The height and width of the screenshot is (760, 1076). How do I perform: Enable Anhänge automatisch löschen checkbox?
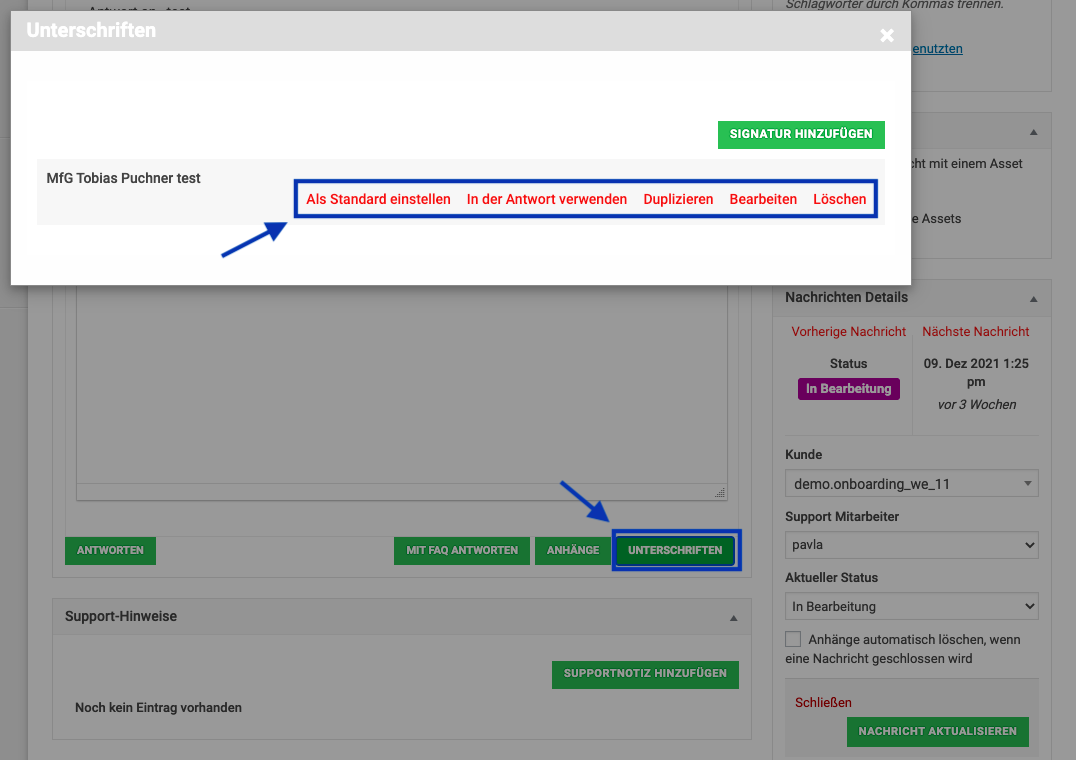793,639
